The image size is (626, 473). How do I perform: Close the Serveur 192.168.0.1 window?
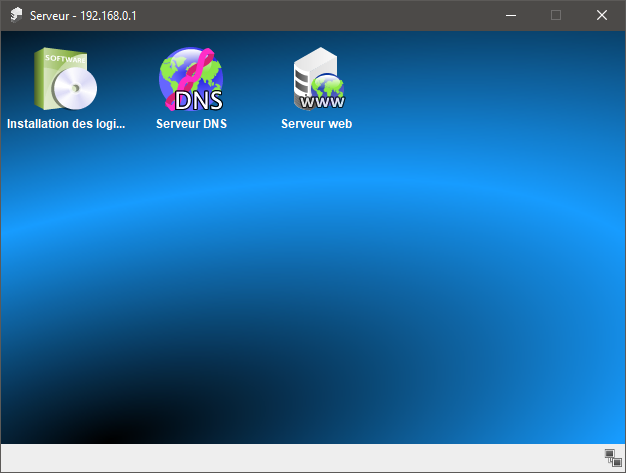[602, 15]
